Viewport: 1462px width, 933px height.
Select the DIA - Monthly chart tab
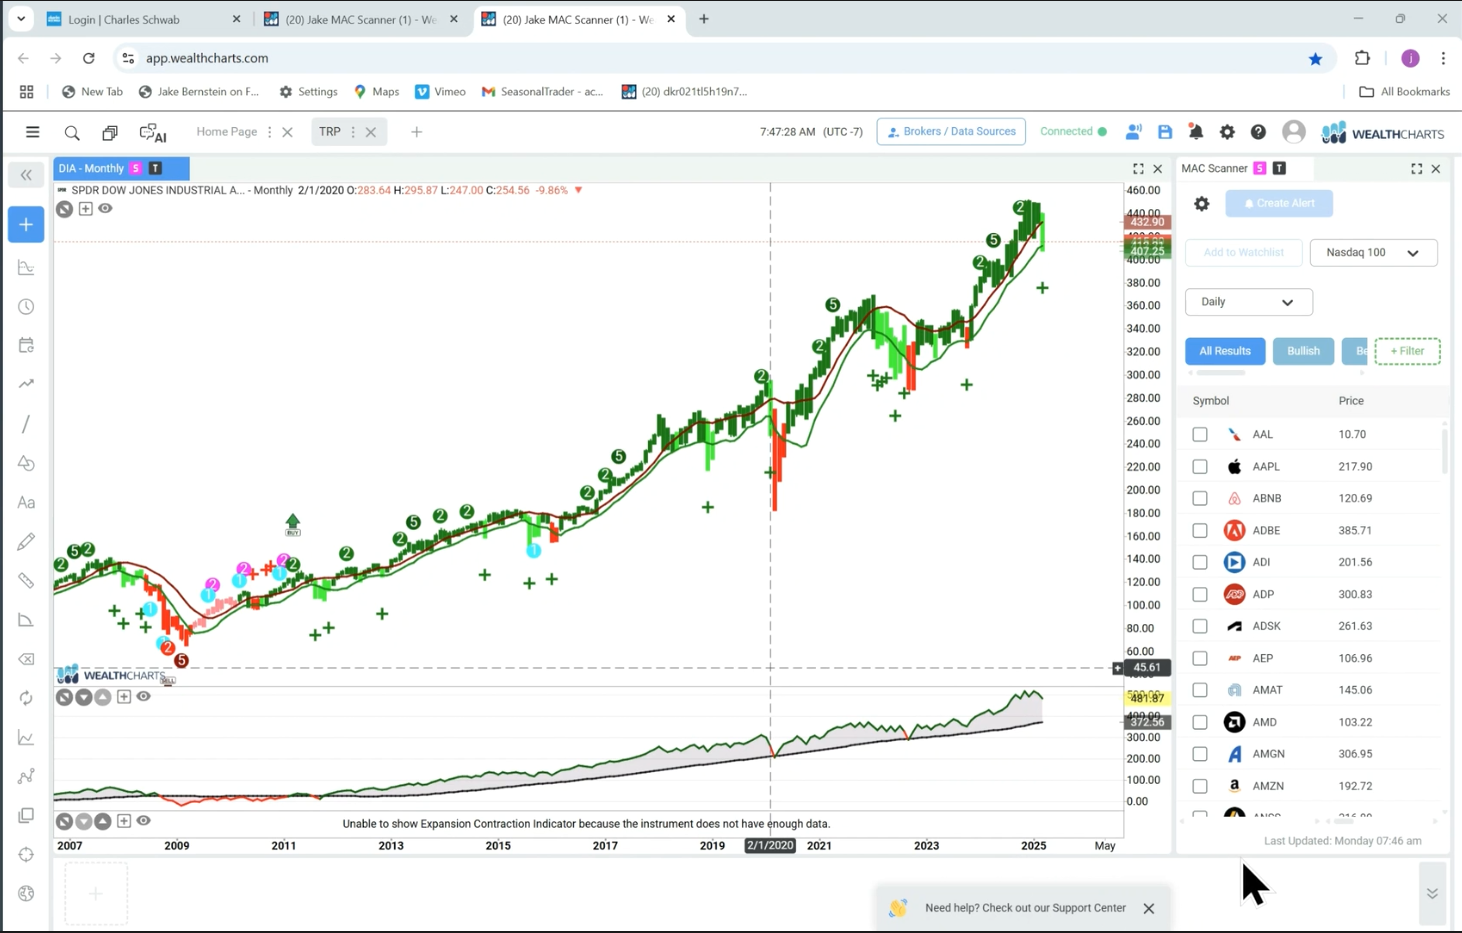(x=122, y=168)
